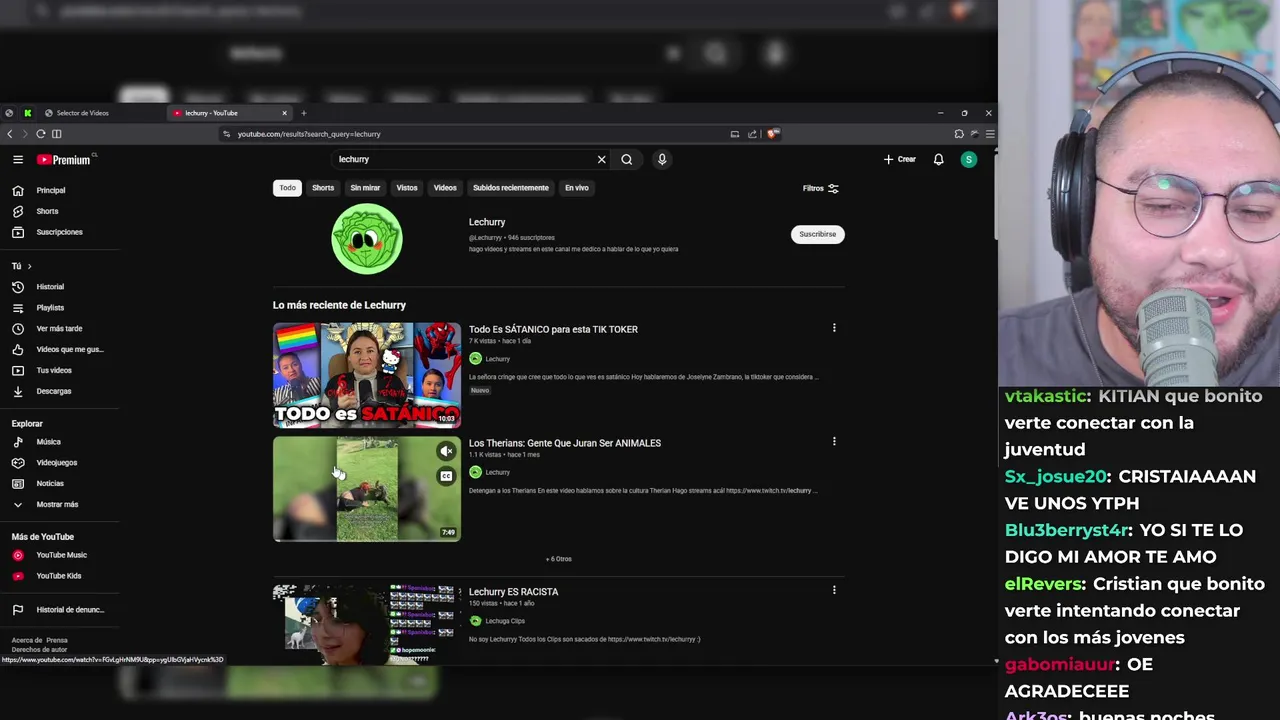Open the browser main menu

pyautogui.click(x=990, y=134)
